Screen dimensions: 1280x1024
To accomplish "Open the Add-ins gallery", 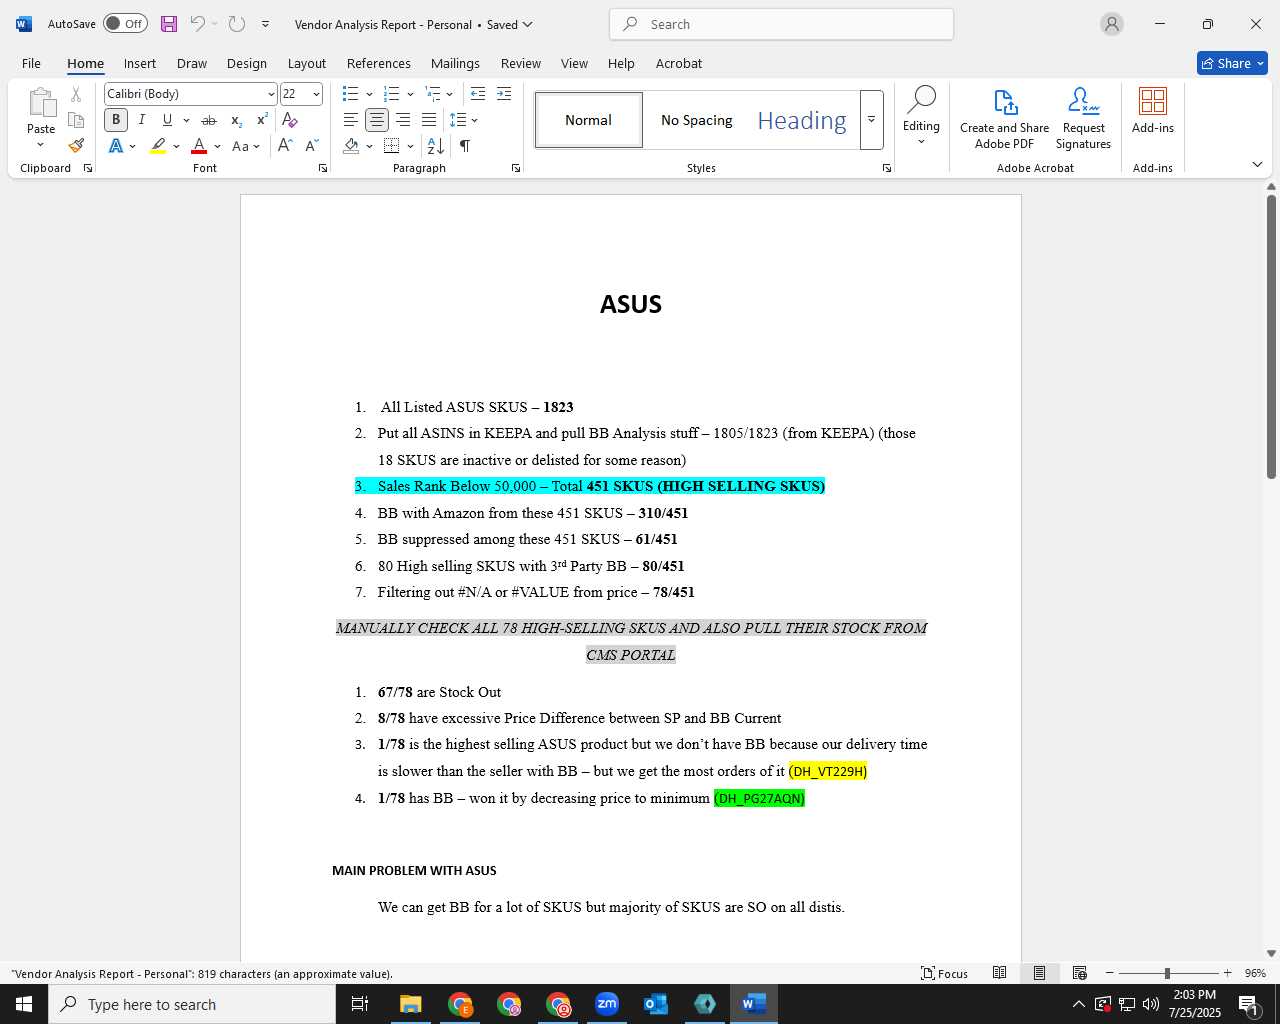I will pos(1153,110).
